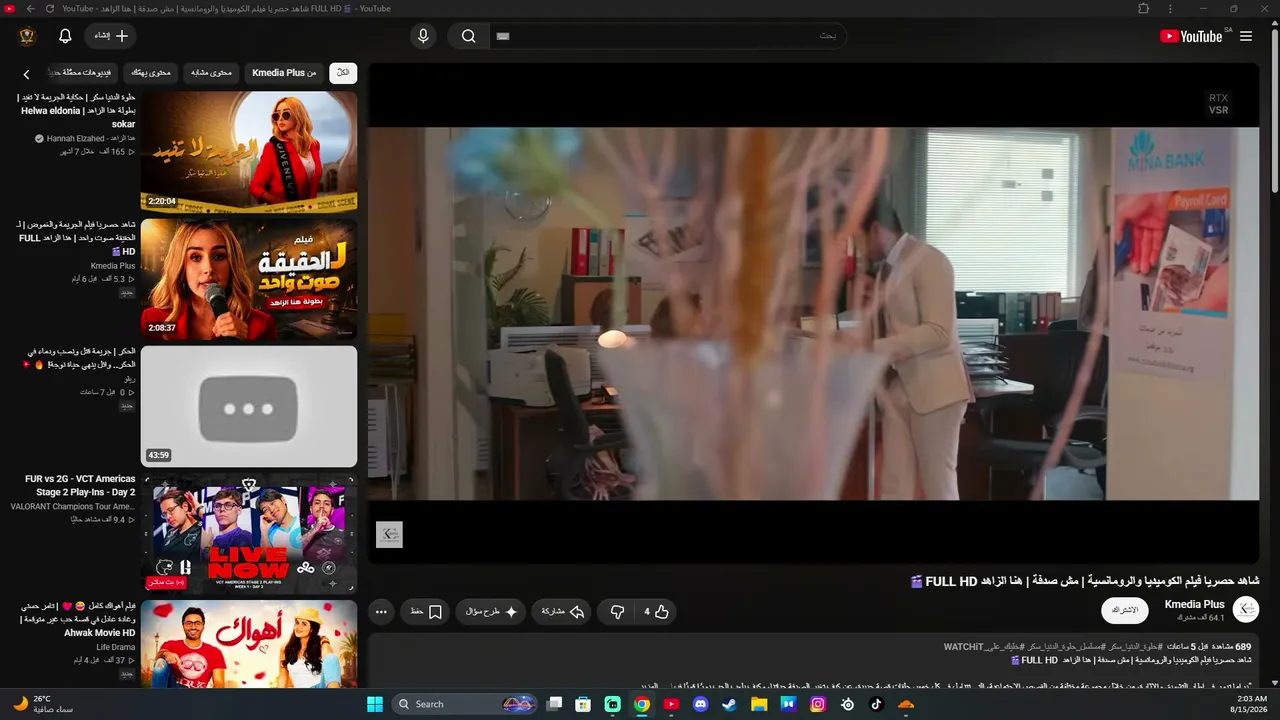The image size is (1280, 720).
Task: Save the video (حفظ) to playlist
Action: point(426,612)
